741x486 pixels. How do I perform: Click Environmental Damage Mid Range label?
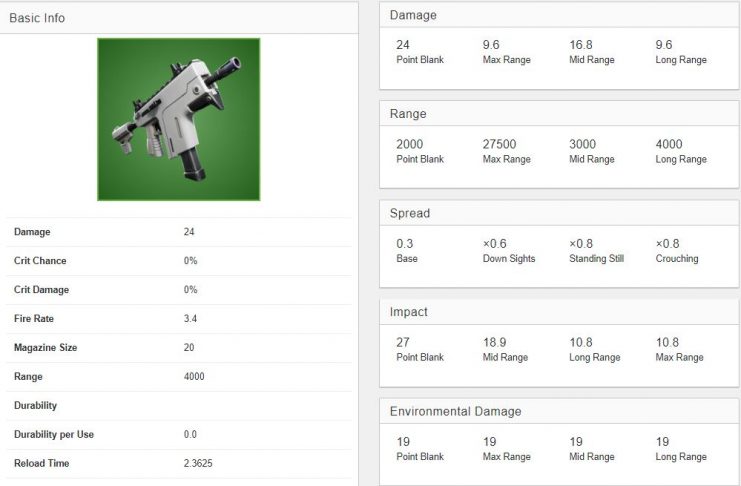point(592,457)
